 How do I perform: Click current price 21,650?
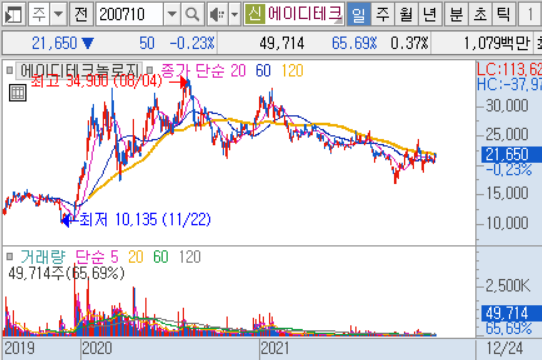tap(54, 43)
